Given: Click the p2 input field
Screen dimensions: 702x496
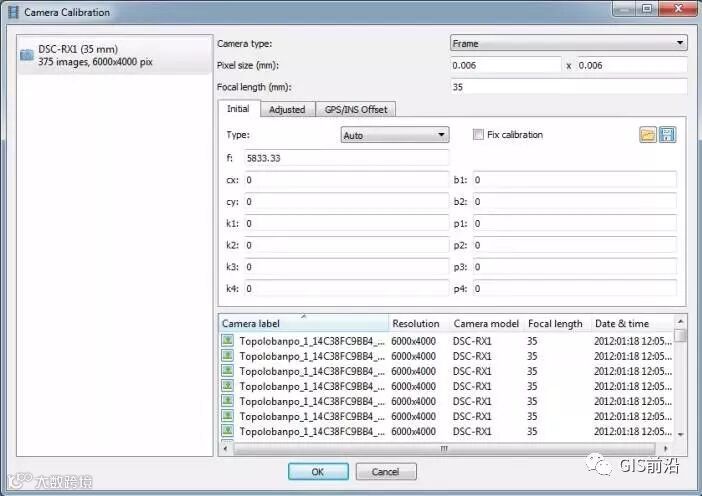Looking at the screenshot, I should click(x=575, y=245).
